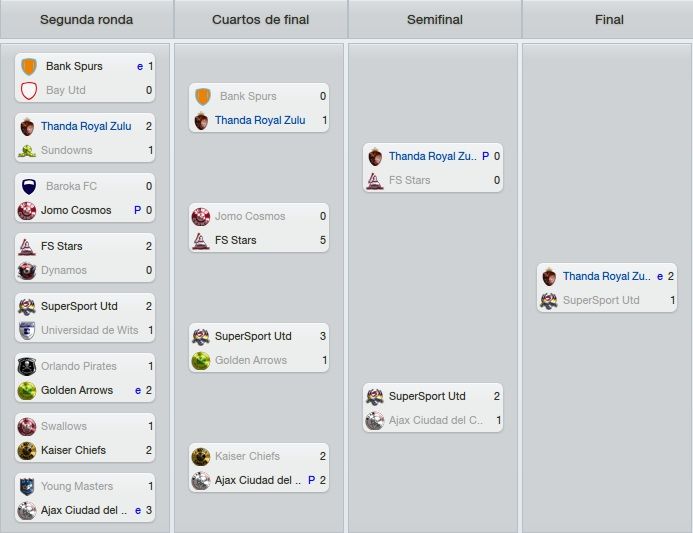This screenshot has height=533, width=693.
Task: Click the Bank Spurs crest in Segunda ronda
Action: (29, 66)
